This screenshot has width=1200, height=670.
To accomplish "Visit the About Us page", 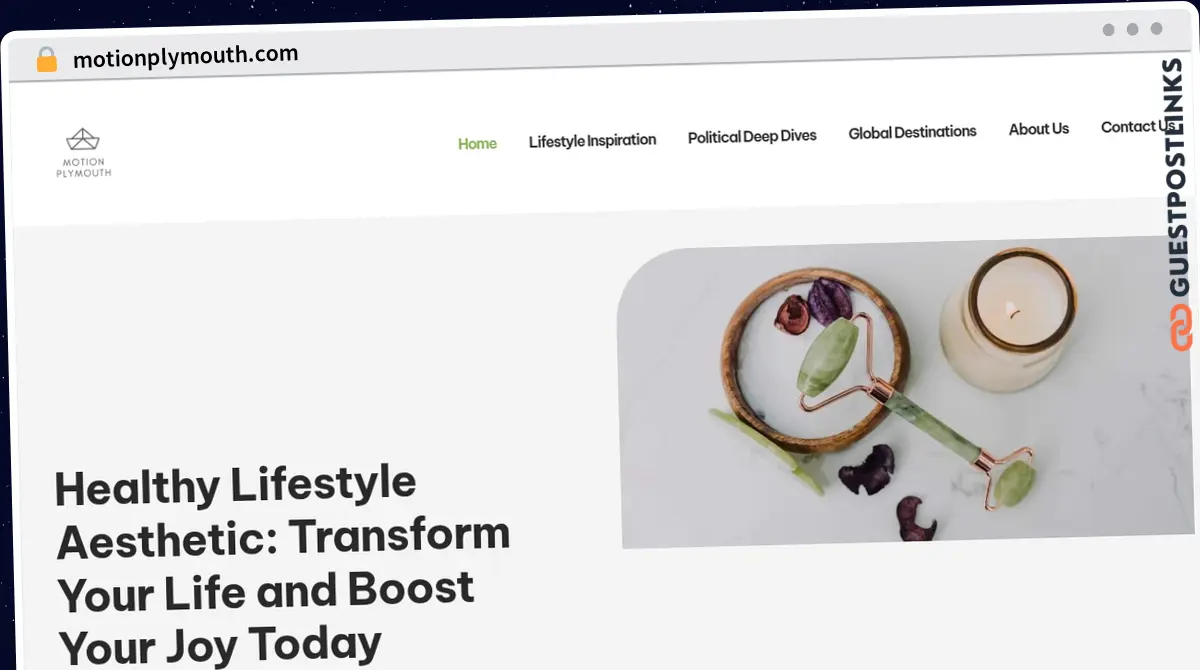I will coord(1038,129).
